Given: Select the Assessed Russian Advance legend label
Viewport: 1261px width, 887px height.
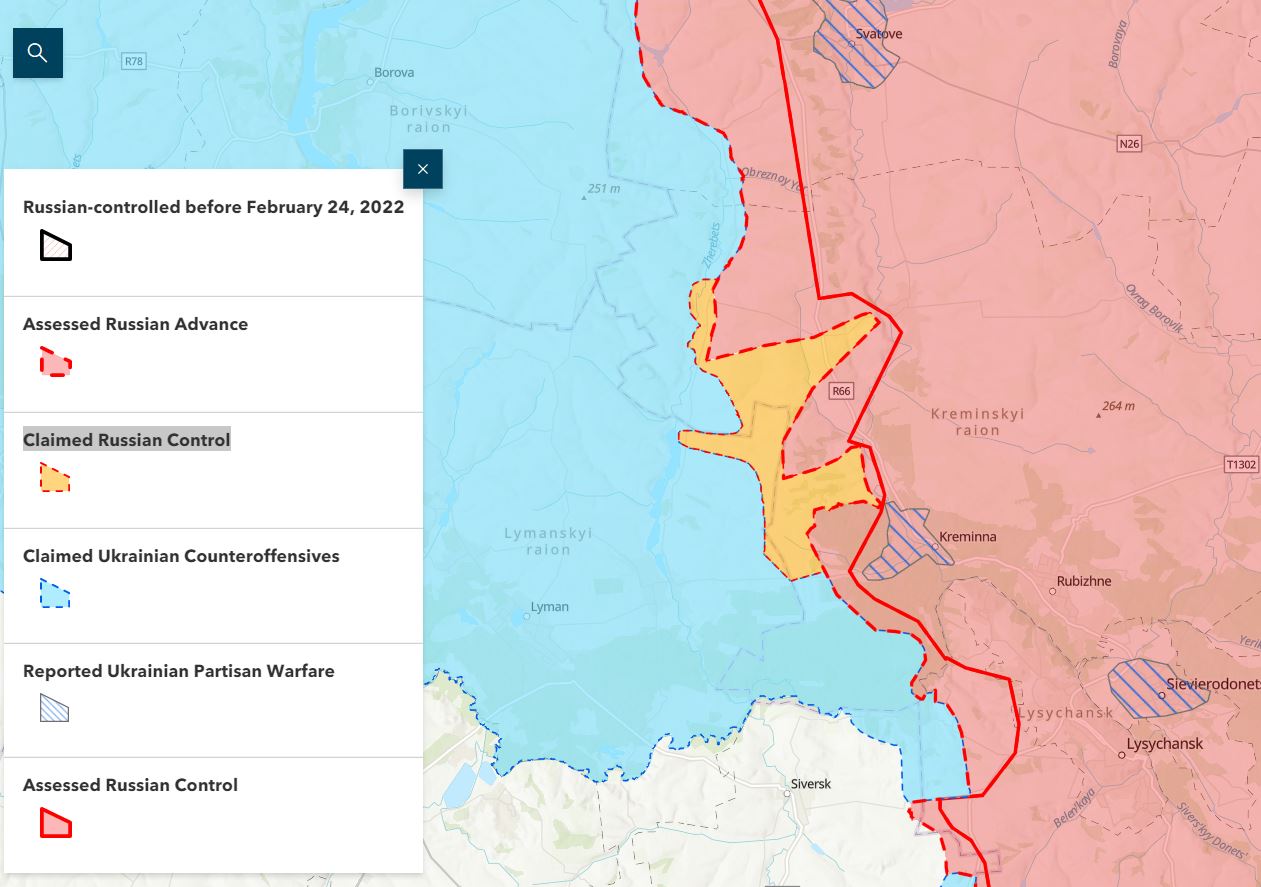Looking at the screenshot, I should pyautogui.click(x=135, y=324).
